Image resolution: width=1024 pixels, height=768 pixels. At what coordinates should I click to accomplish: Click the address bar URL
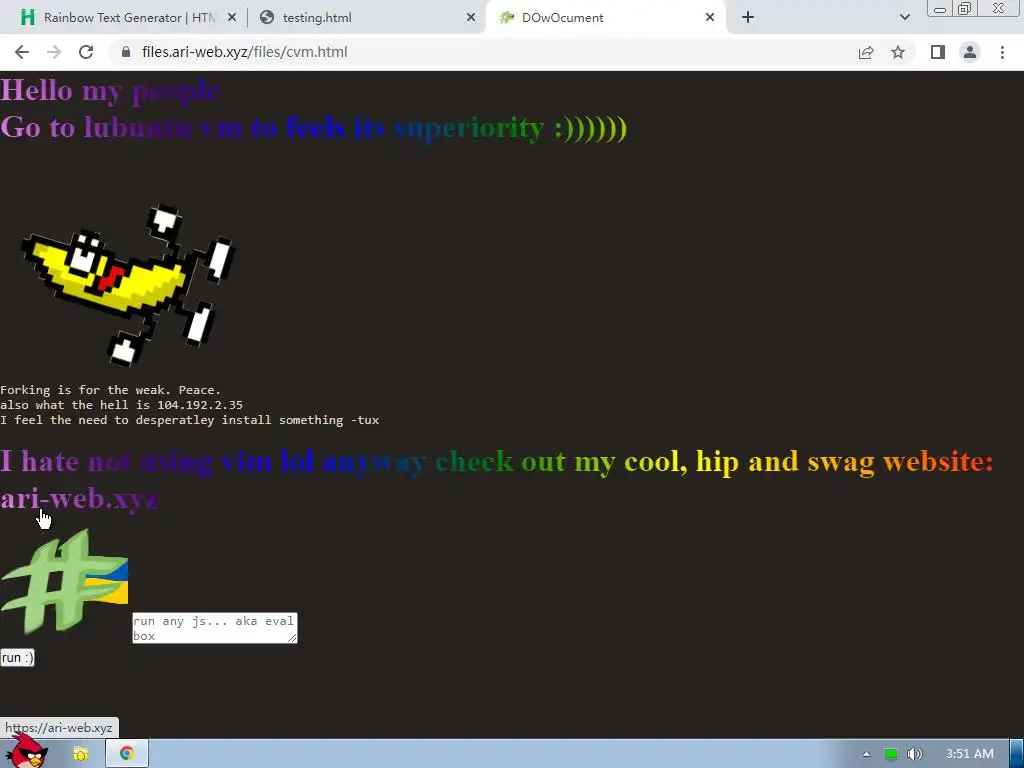point(245,52)
